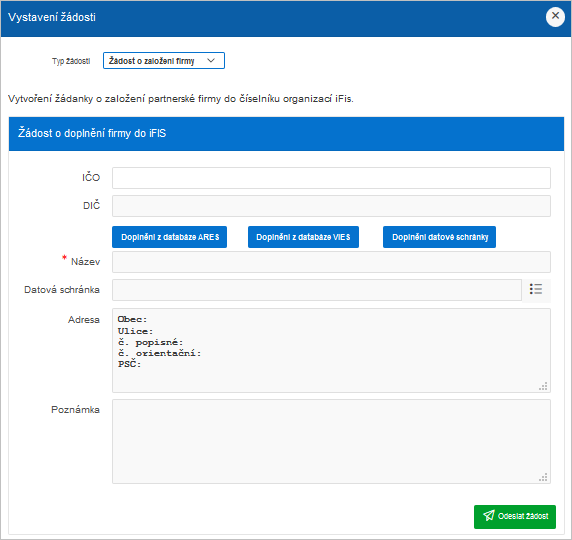Click inside the Adresa text area
Screen dimensions: 572x540
[x=331, y=350]
